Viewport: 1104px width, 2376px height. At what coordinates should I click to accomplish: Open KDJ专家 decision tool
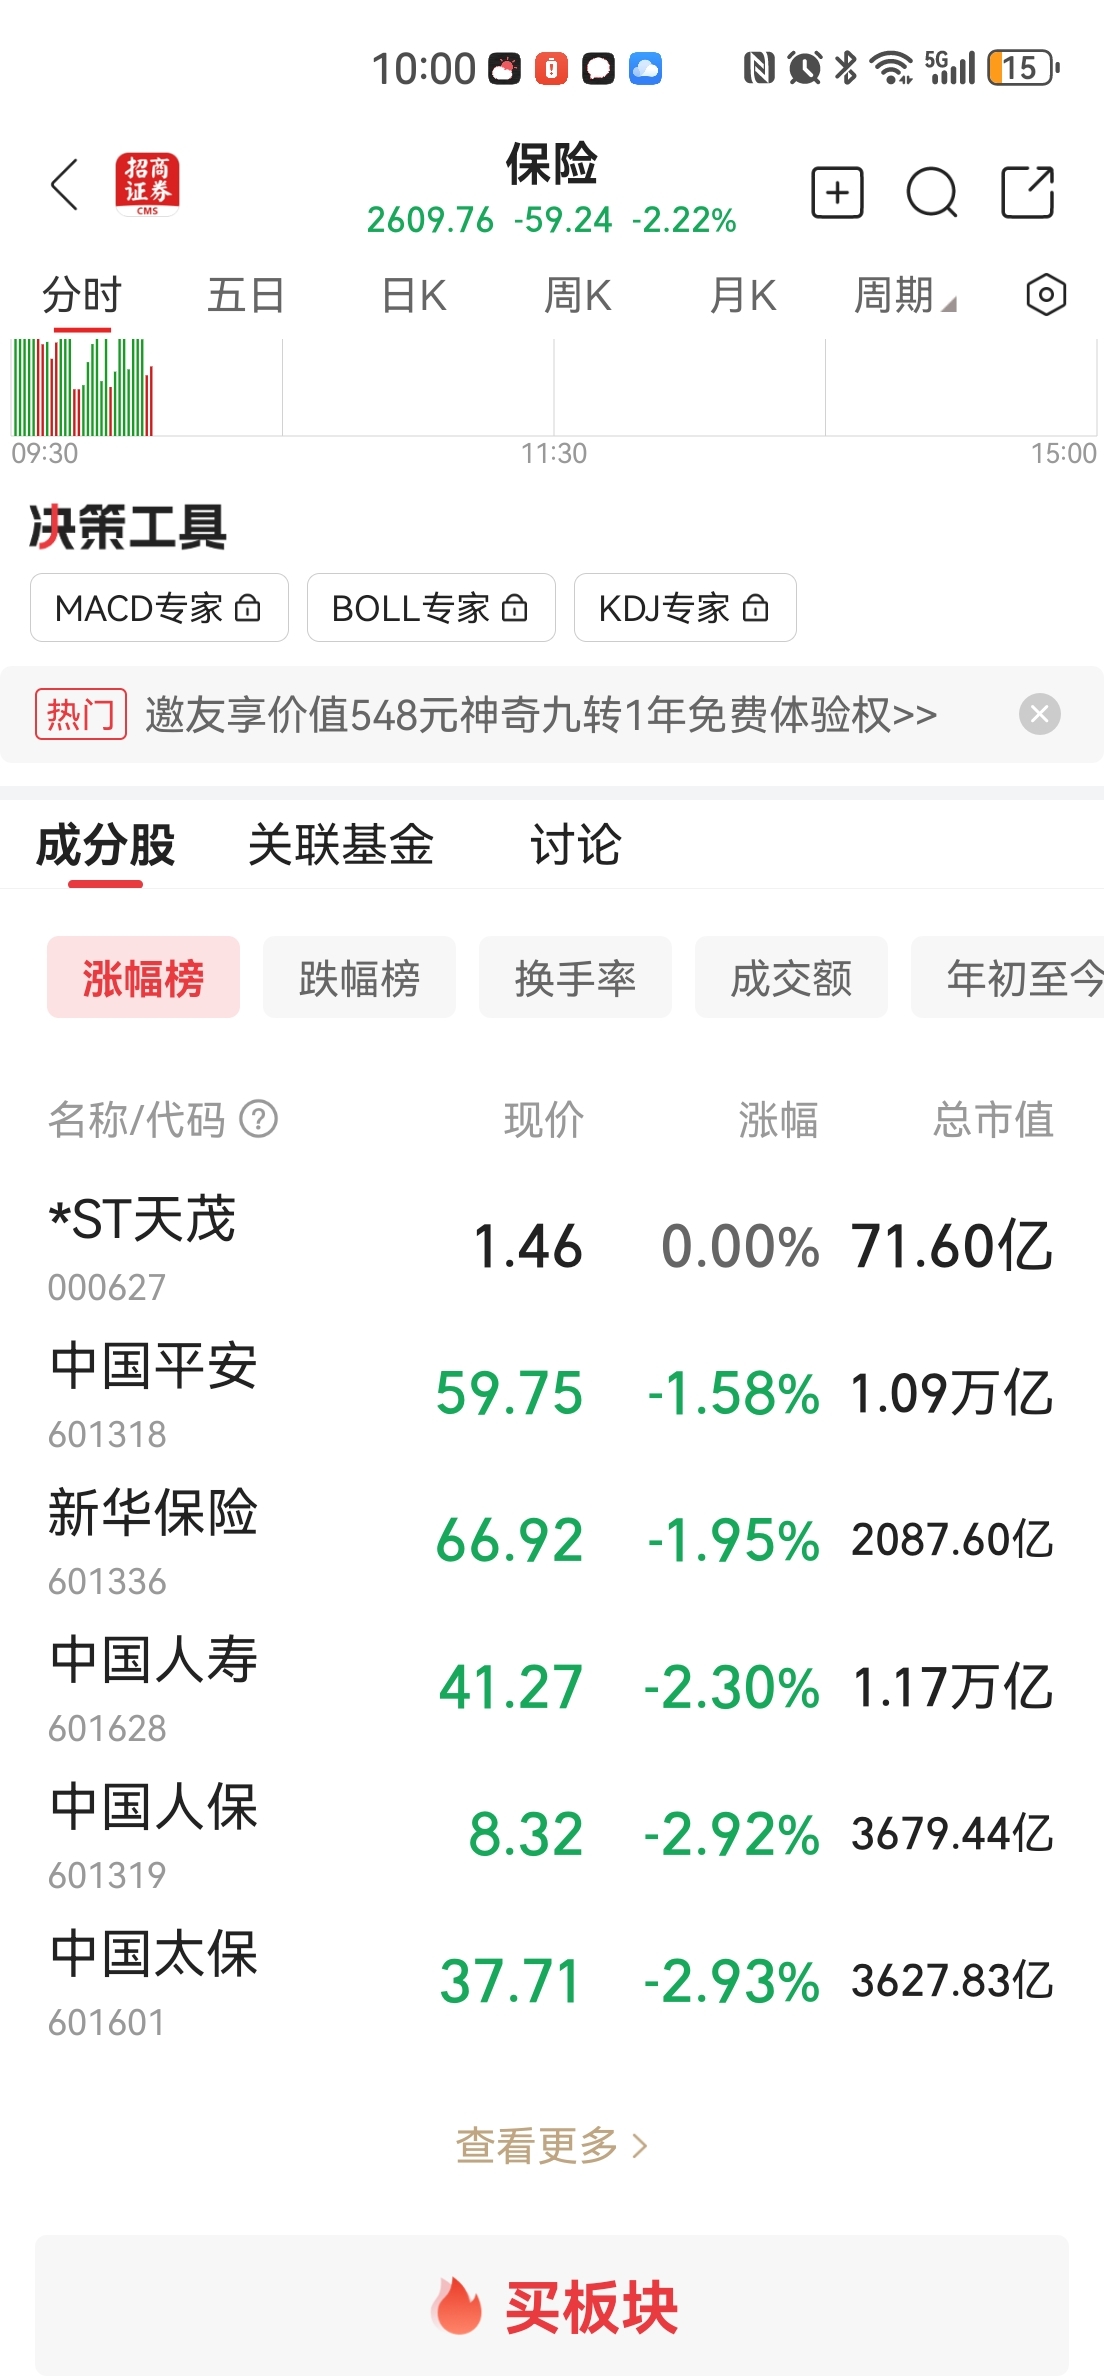coord(685,608)
